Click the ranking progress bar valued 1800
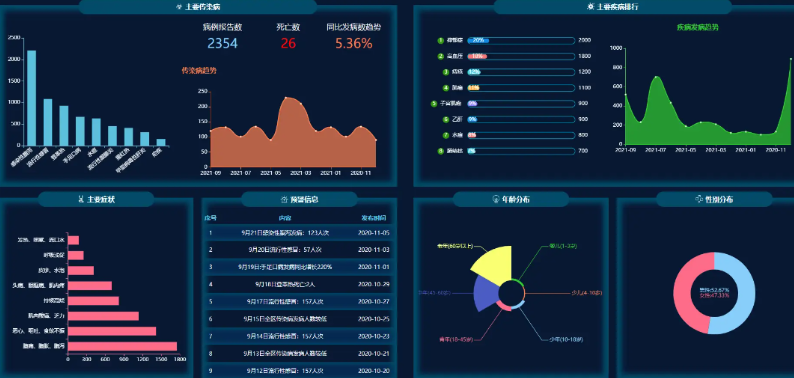This screenshot has height=378, width=794. coord(521,56)
